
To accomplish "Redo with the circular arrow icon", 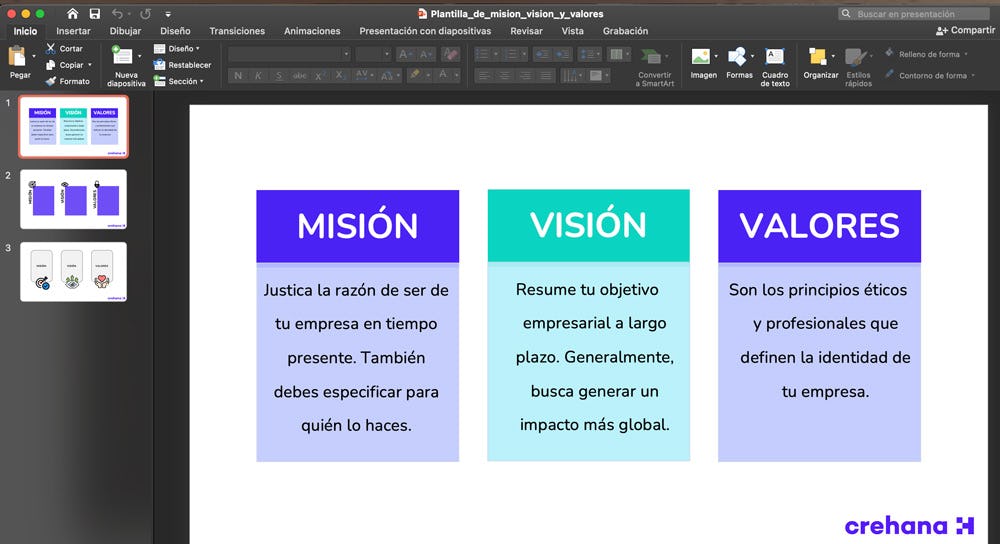I will [x=145, y=13].
